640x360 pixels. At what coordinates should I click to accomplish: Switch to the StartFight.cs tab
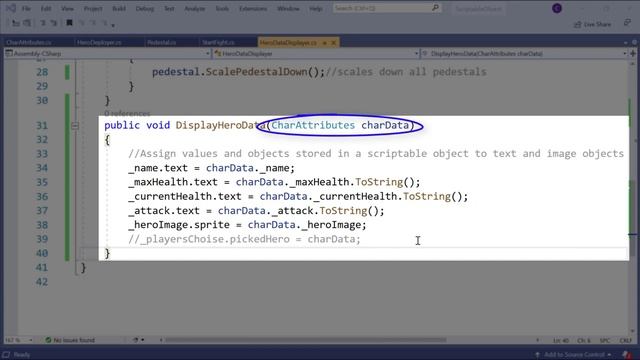click(218, 42)
